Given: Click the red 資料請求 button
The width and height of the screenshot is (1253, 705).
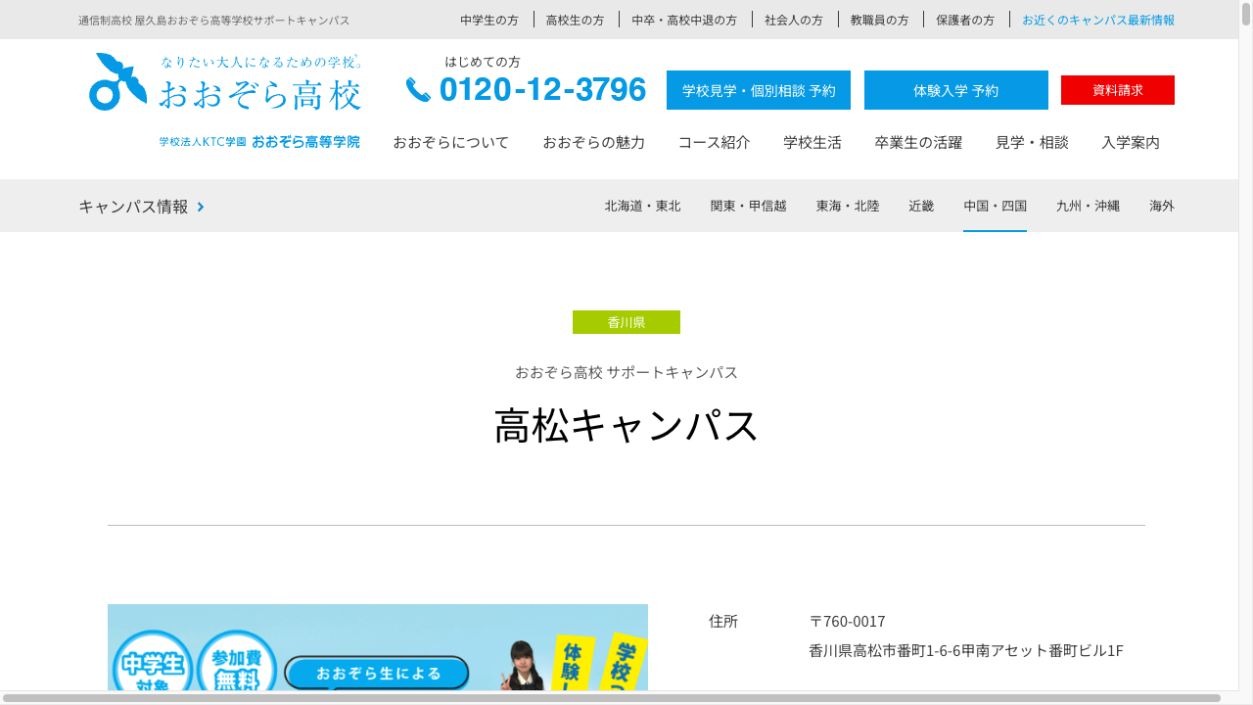Looking at the screenshot, I should pos(1118,90).
